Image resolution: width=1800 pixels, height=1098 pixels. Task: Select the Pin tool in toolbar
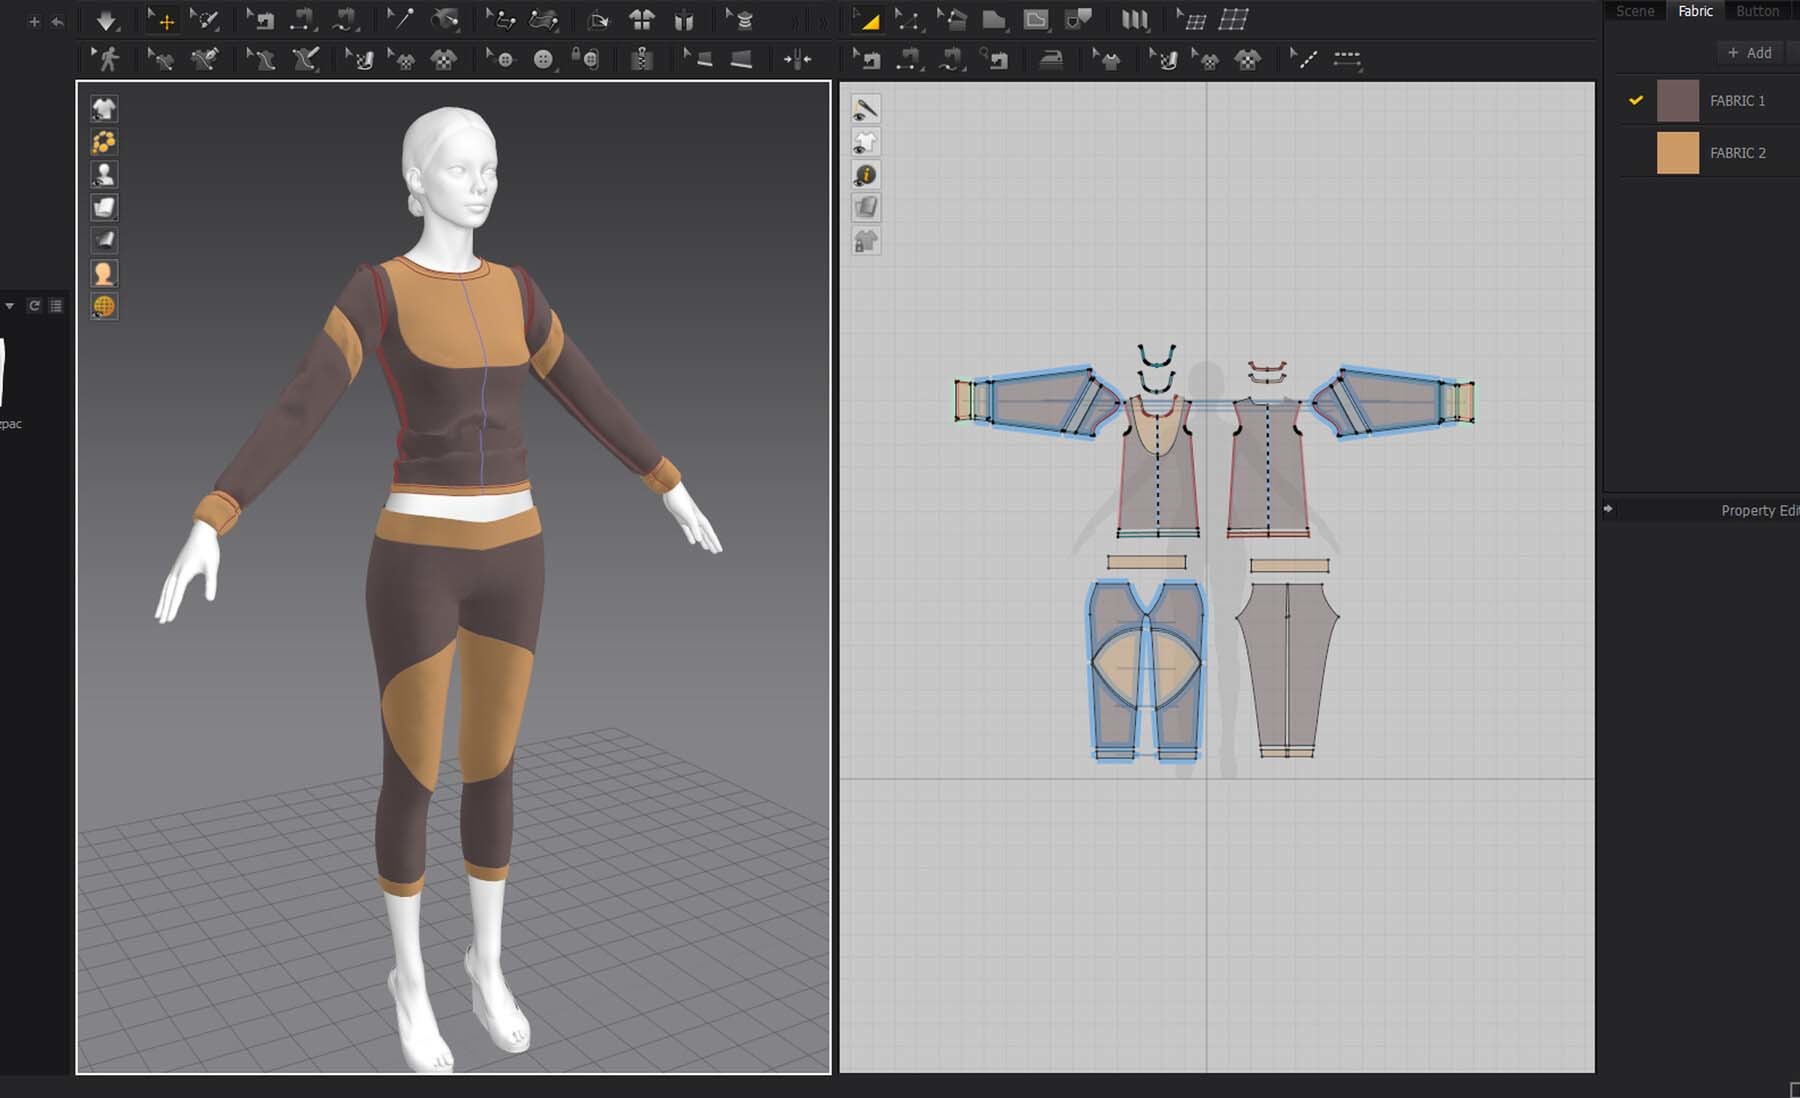tap(401, 20)
